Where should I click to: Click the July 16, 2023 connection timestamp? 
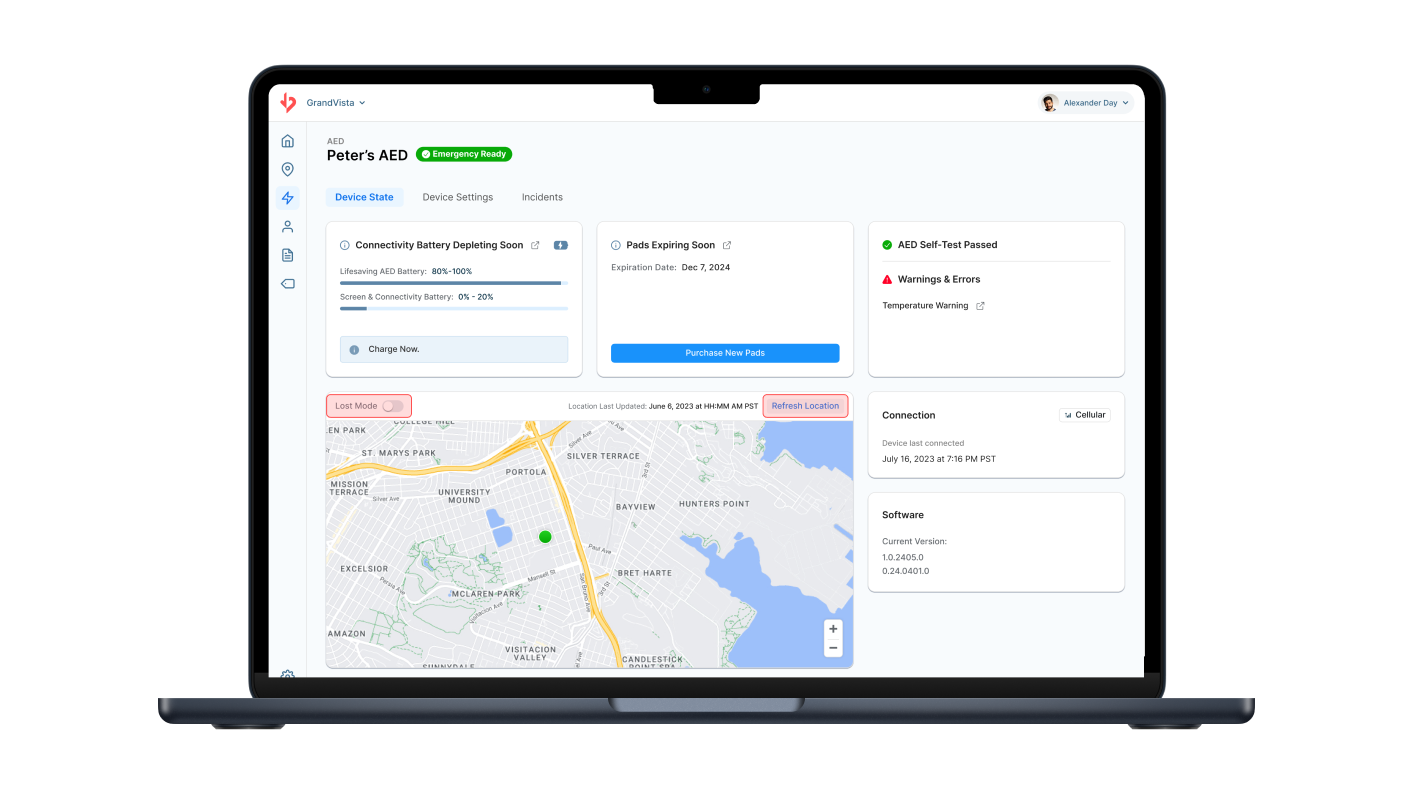coord(939,459)
